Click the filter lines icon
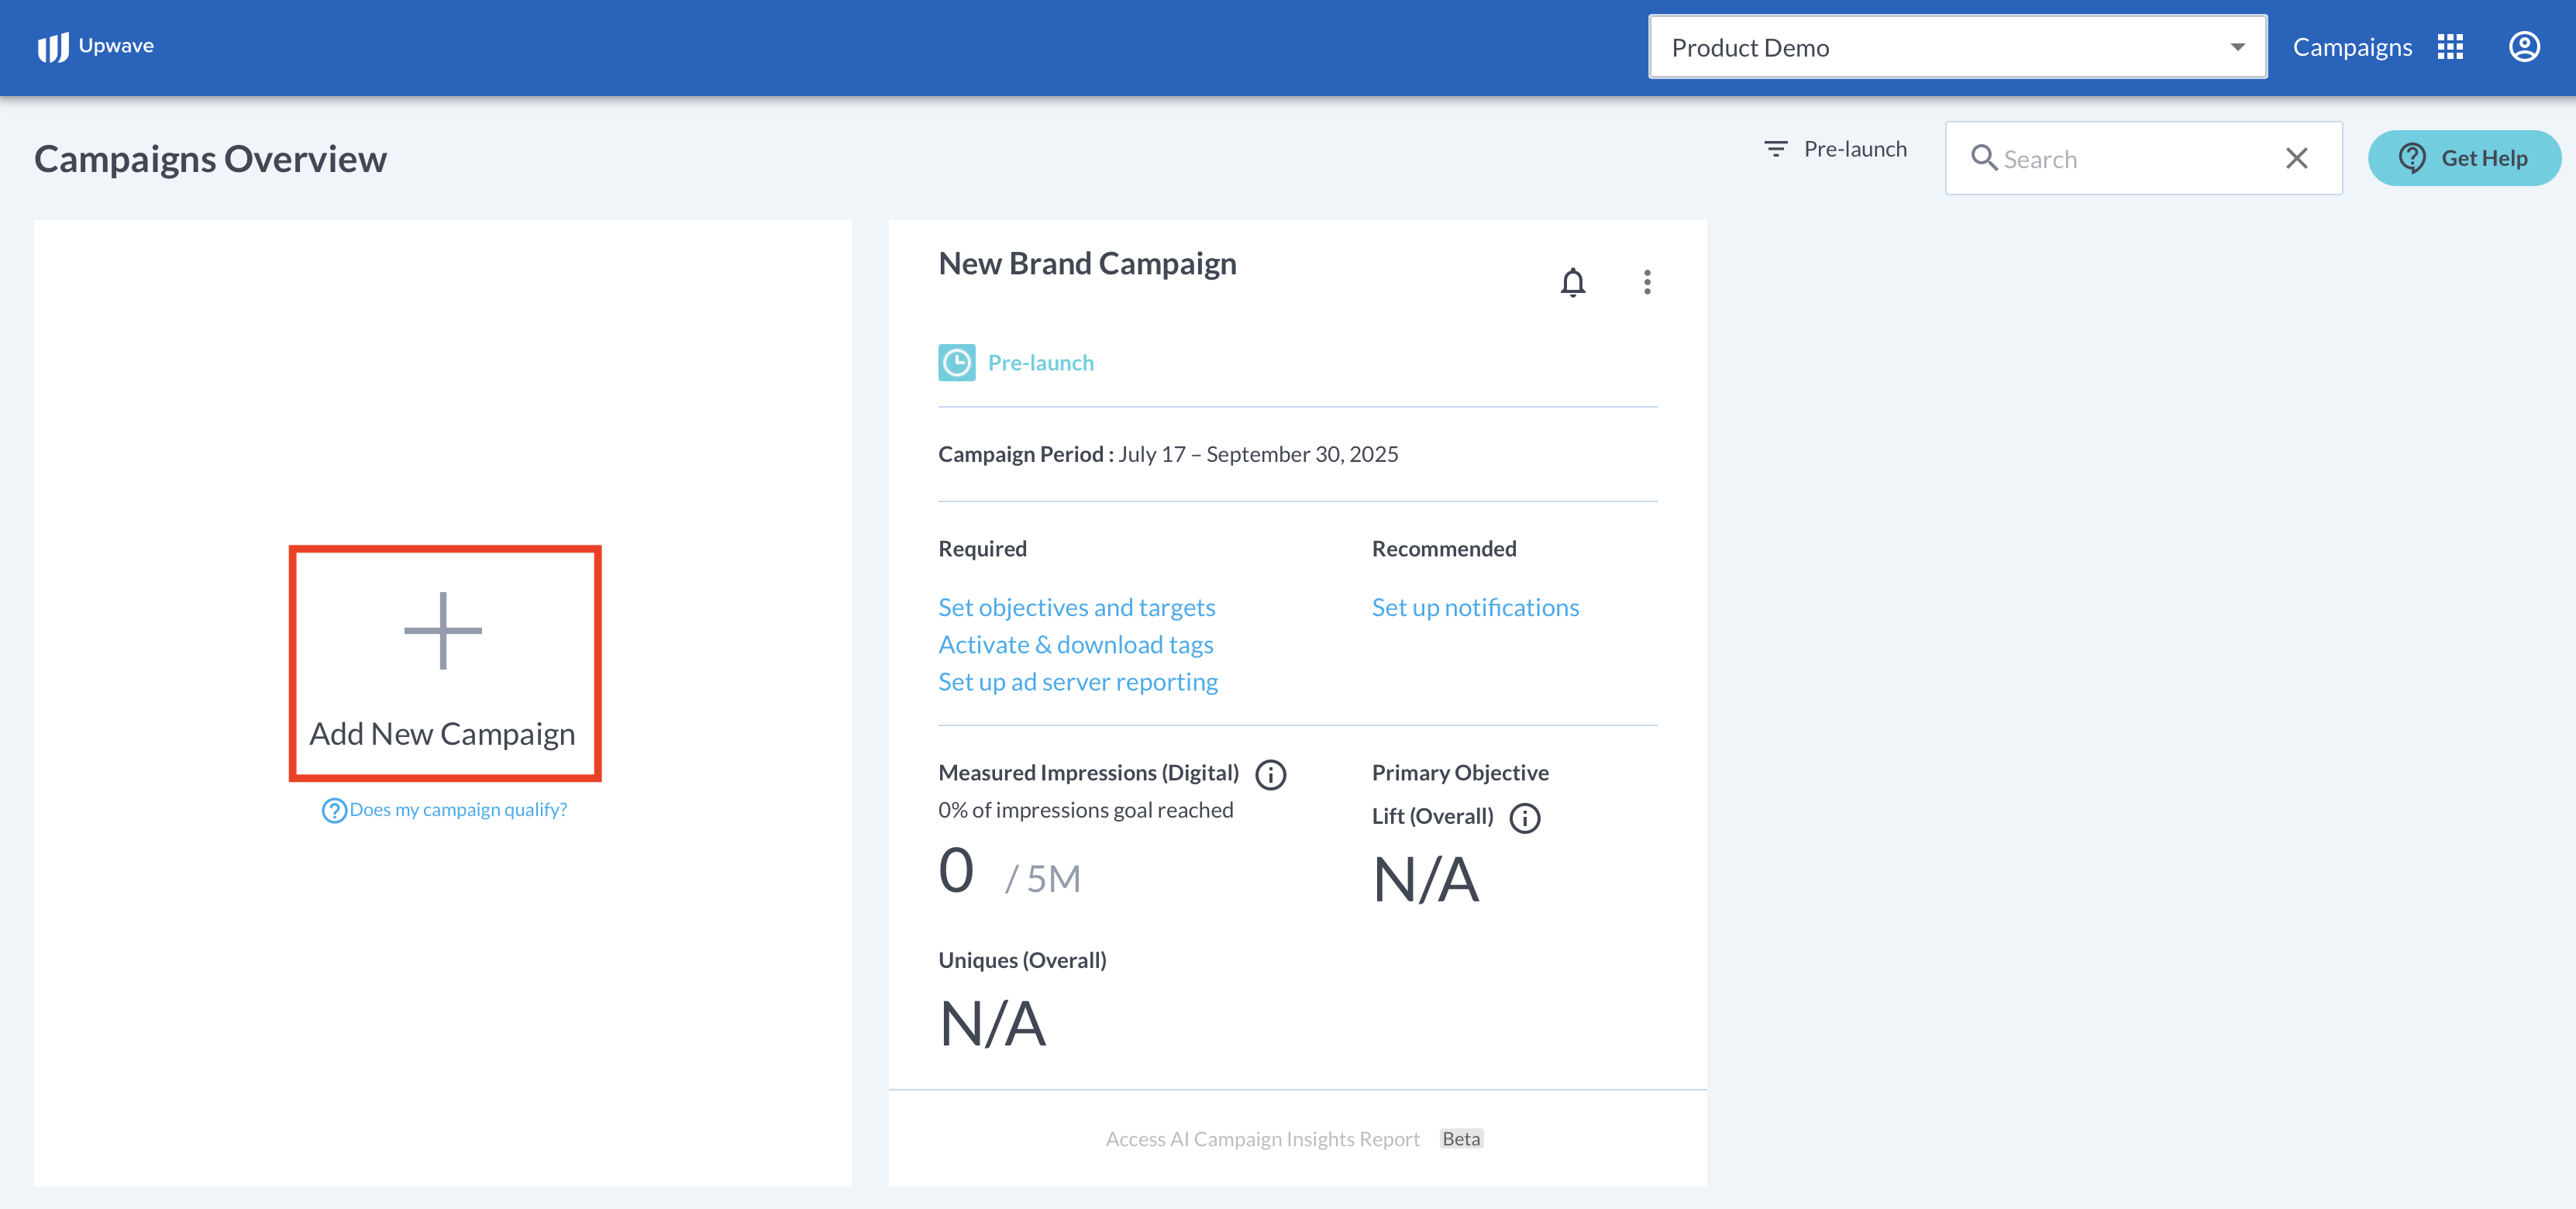 (x=1776, y=149)
